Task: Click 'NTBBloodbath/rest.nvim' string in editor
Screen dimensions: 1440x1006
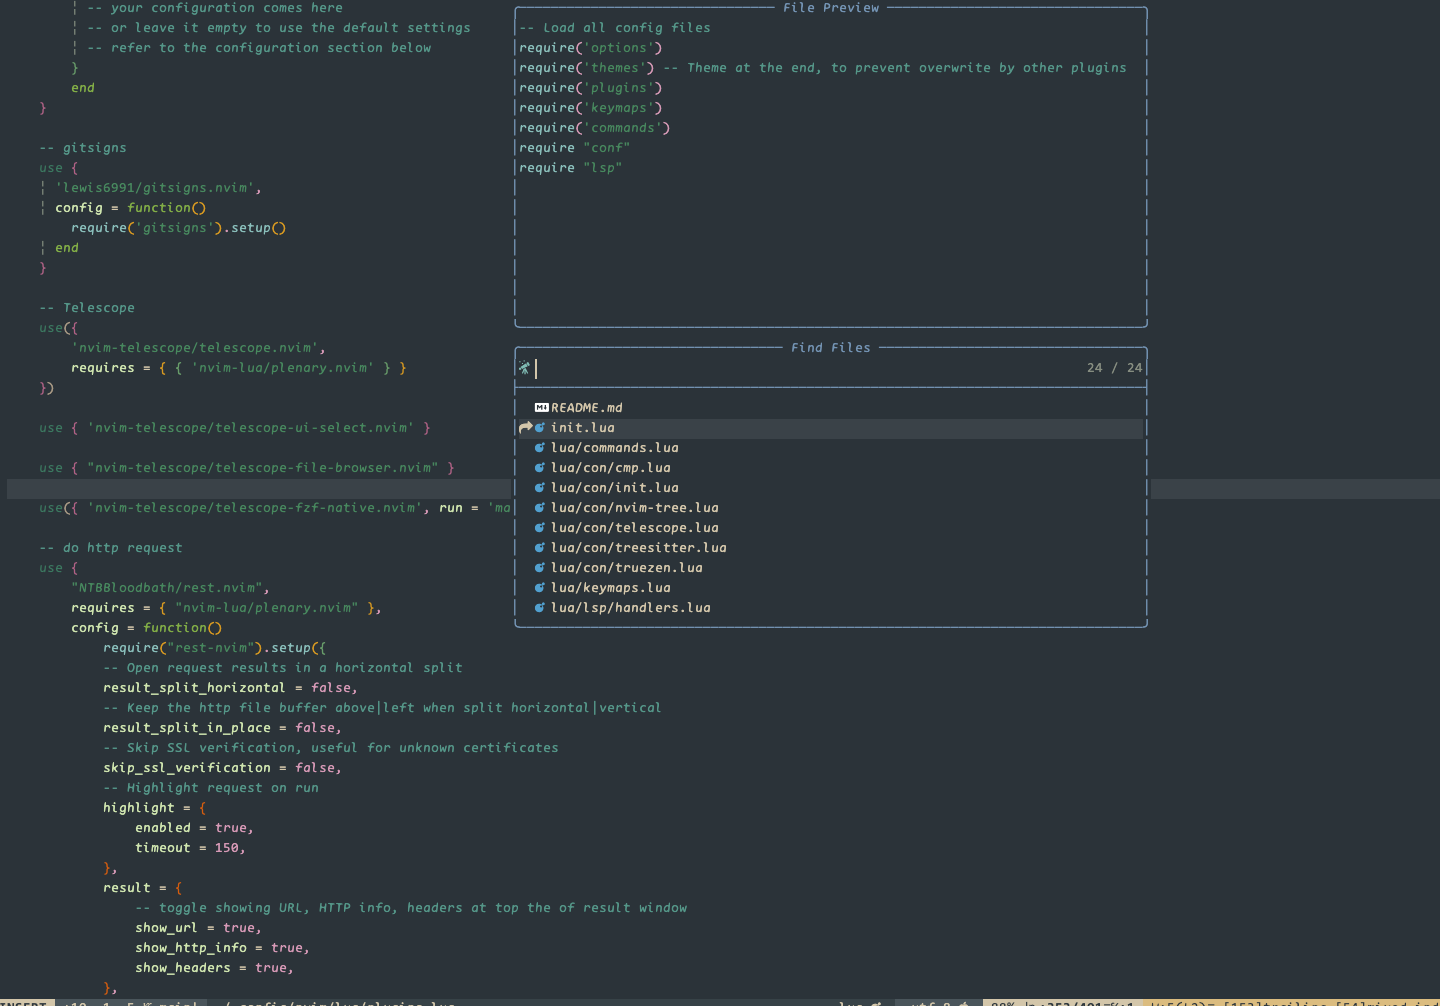Action: 167,588
